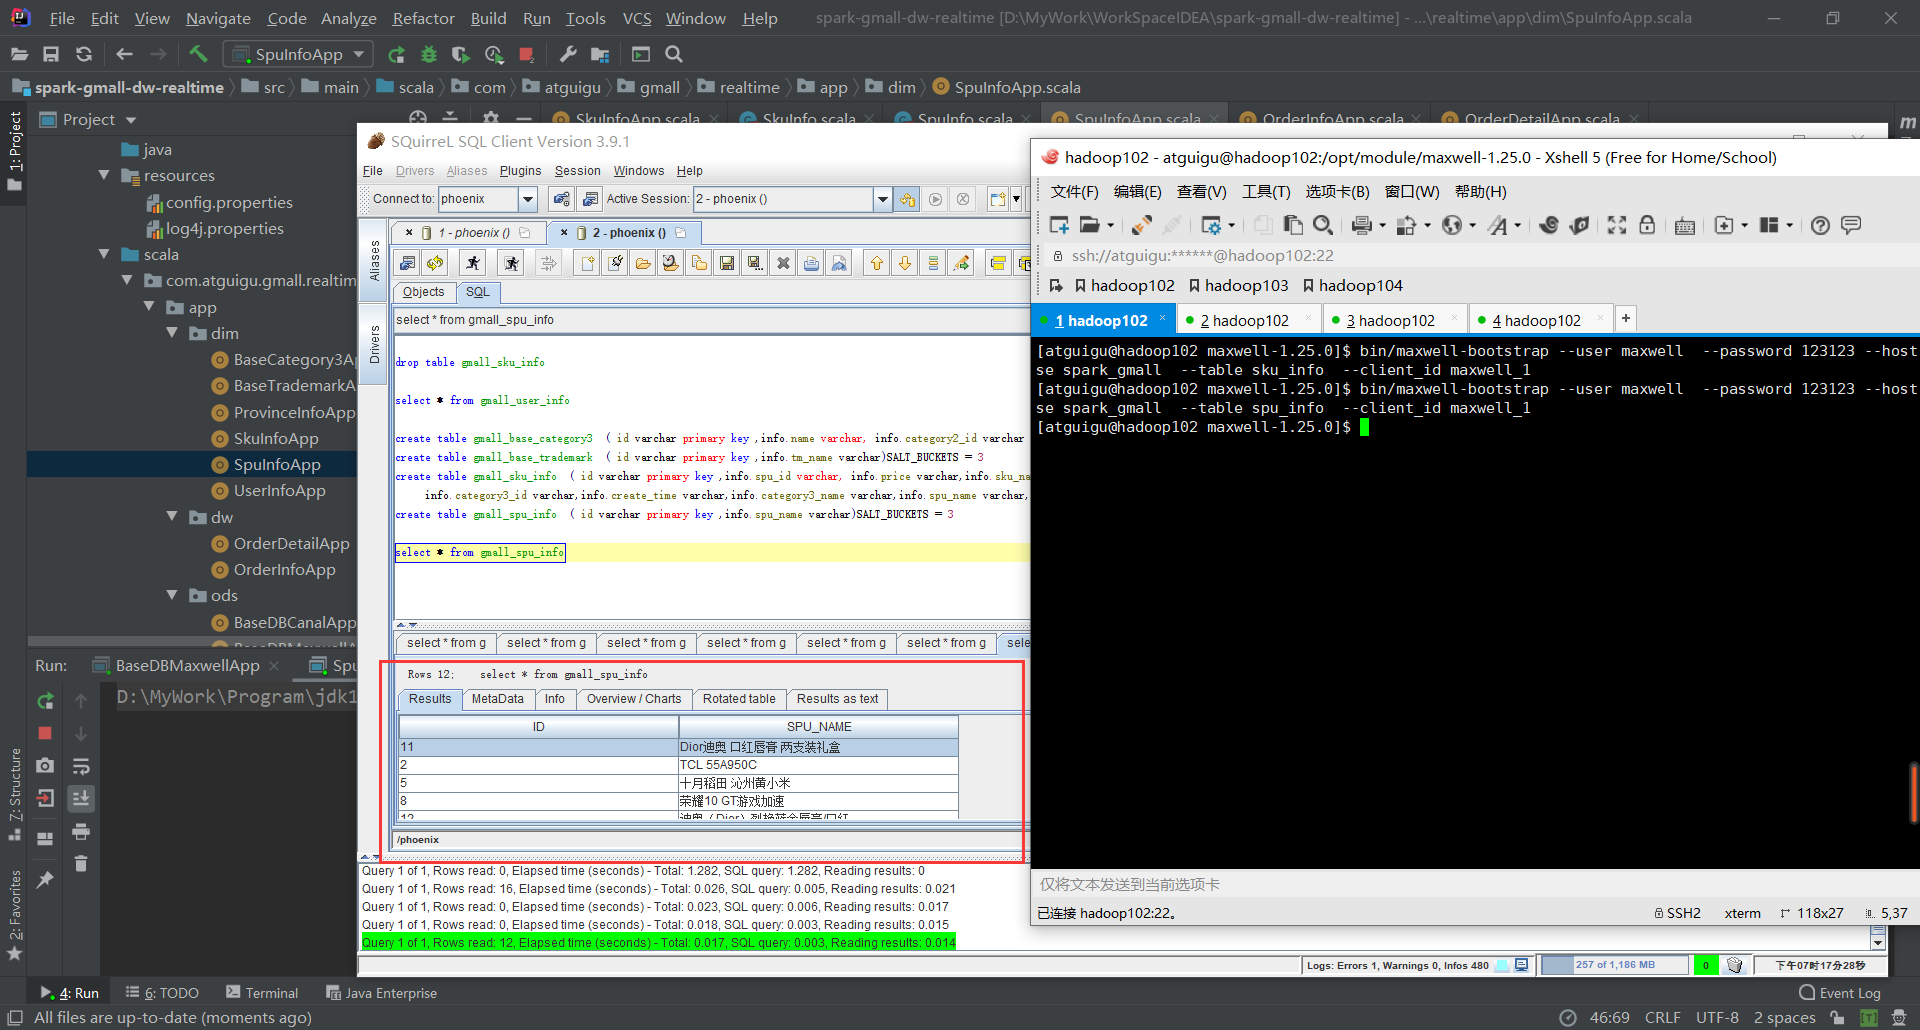This screenshot has width=1920, height=1030.
Task: Open the Session menu in SQuirreL
Action: pyautogui.click(x=577, y=171)
